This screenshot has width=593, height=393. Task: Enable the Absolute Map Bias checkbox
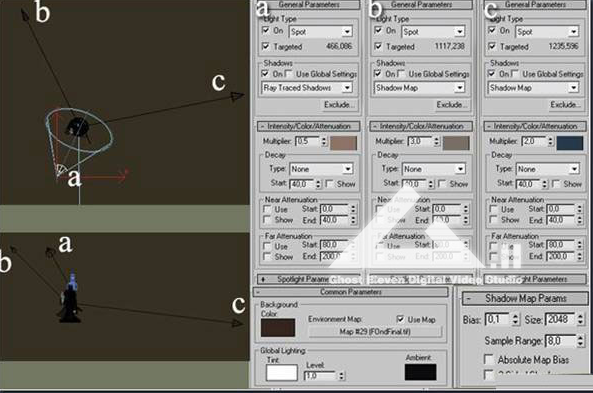[489, 359]
